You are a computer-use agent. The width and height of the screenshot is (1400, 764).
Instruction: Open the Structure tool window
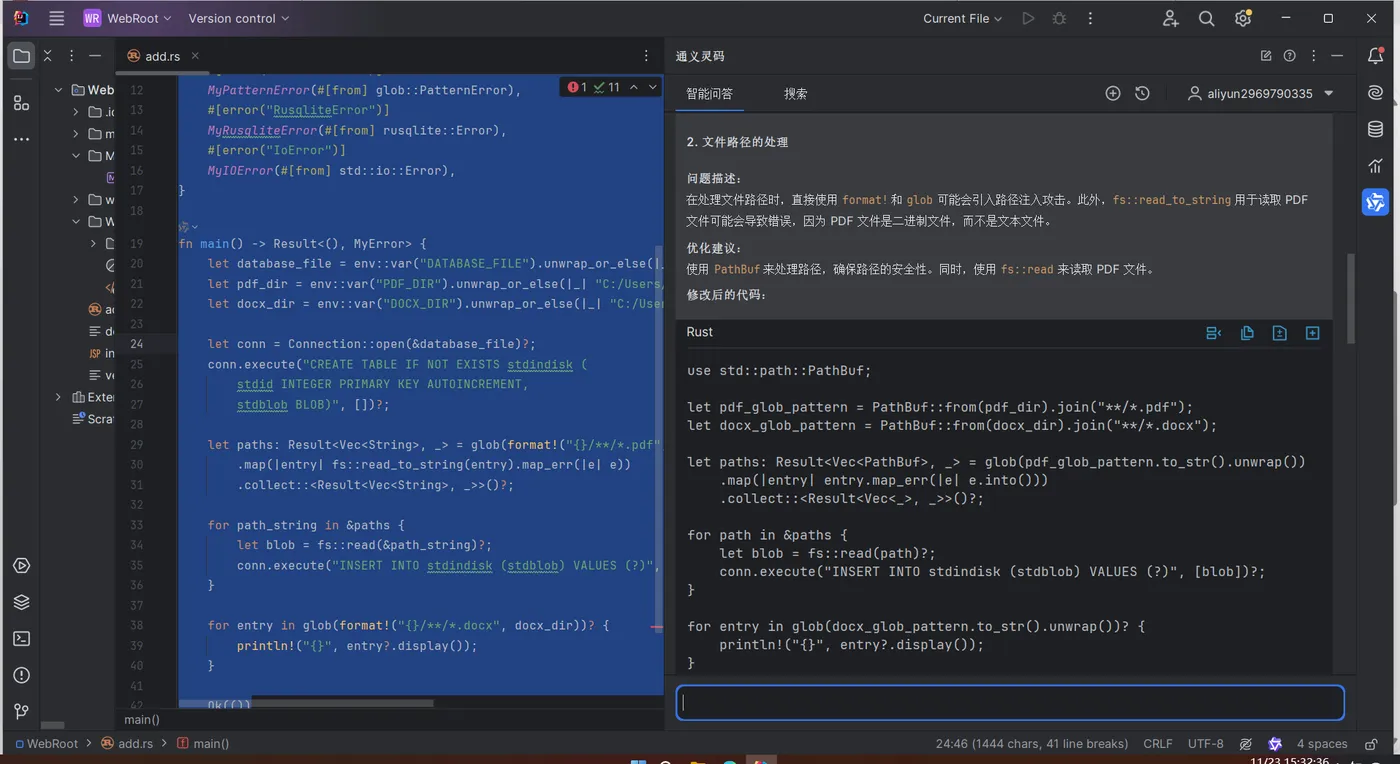point(21,102)
